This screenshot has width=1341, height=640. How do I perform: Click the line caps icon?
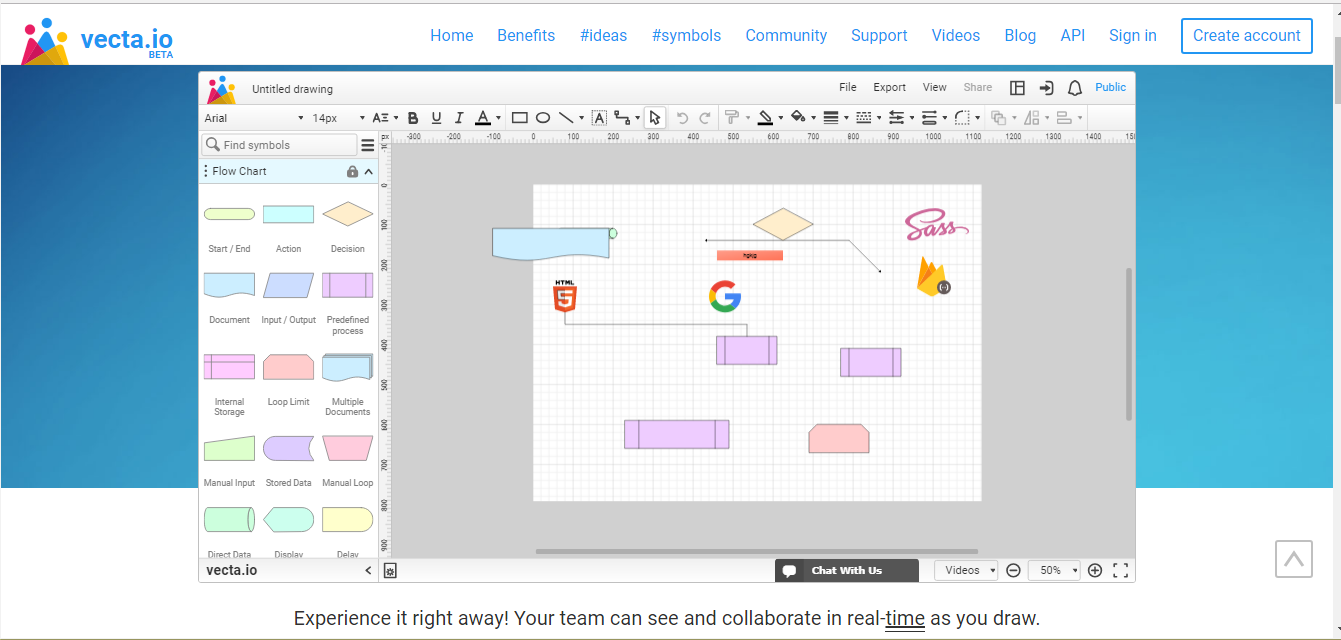[929, 118]
